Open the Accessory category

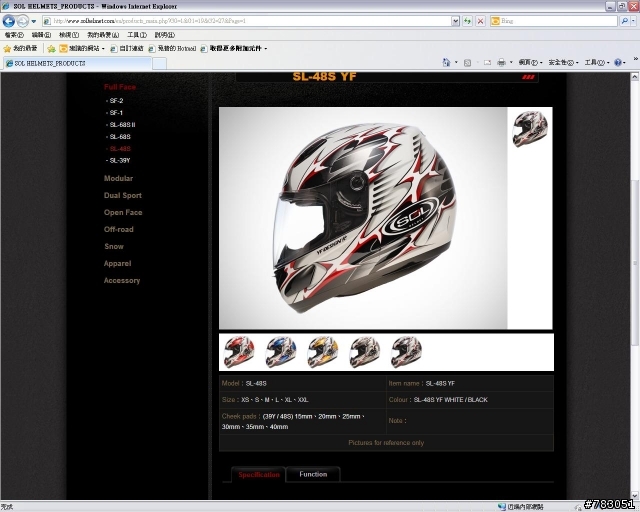coord(122,280)
